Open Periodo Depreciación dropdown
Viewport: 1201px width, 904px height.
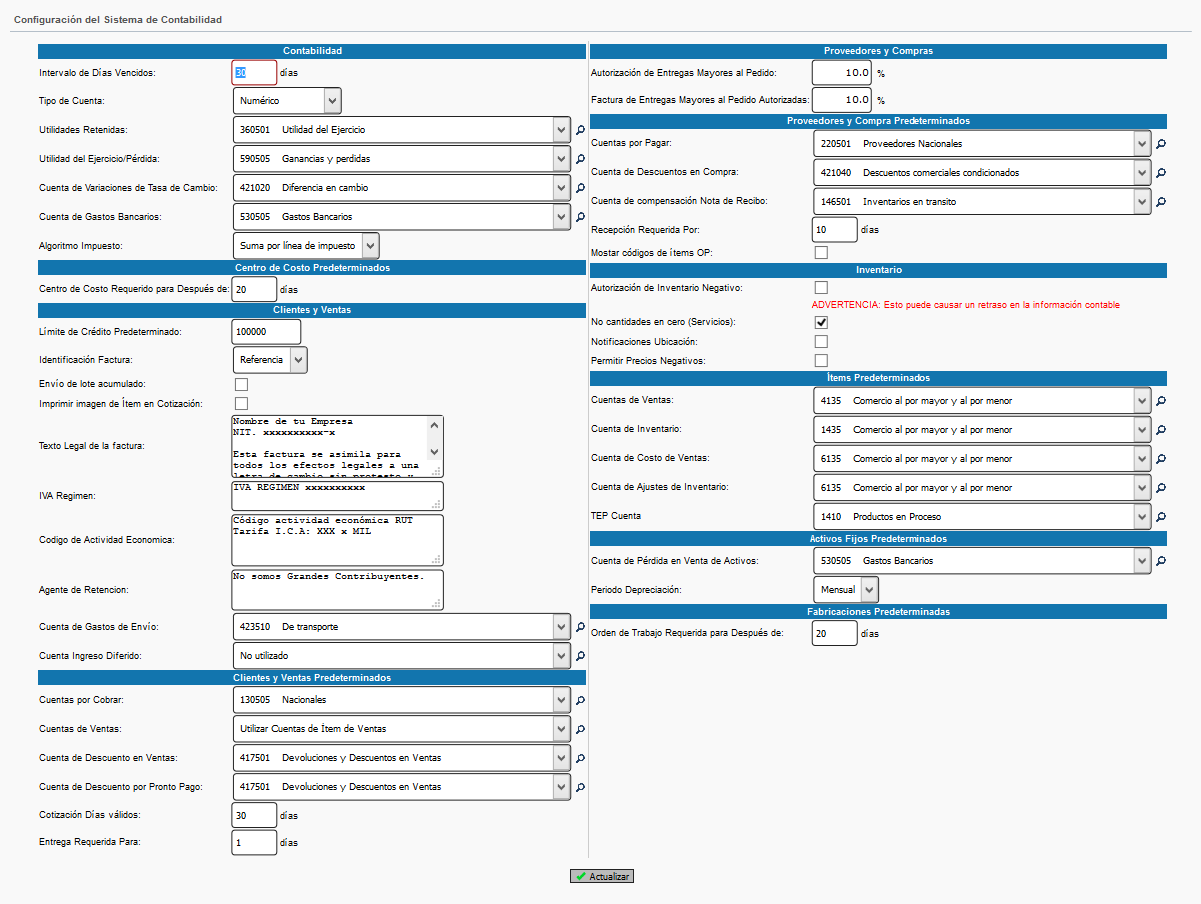click(845, 590)
